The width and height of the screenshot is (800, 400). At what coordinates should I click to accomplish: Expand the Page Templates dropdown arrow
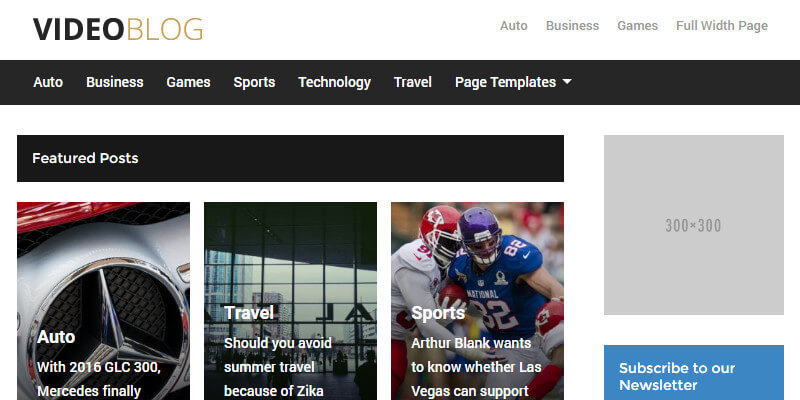point(567,82)
